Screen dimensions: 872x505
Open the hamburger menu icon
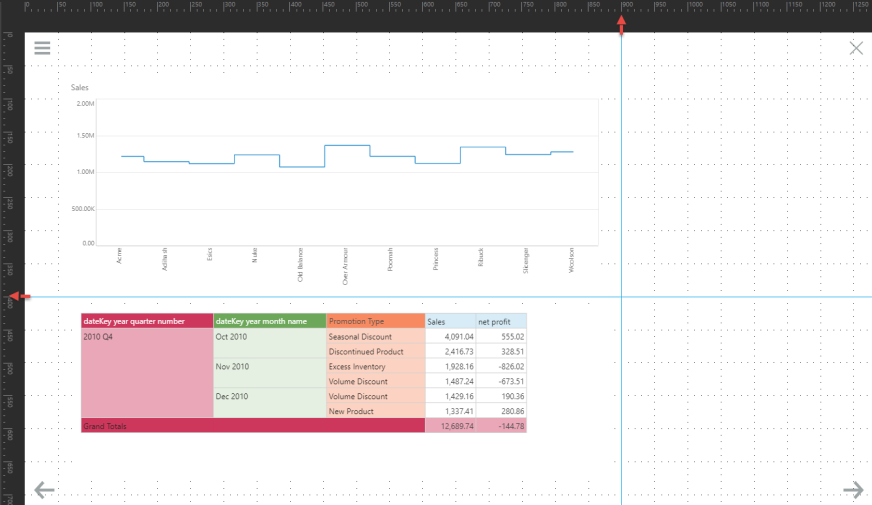42,48
